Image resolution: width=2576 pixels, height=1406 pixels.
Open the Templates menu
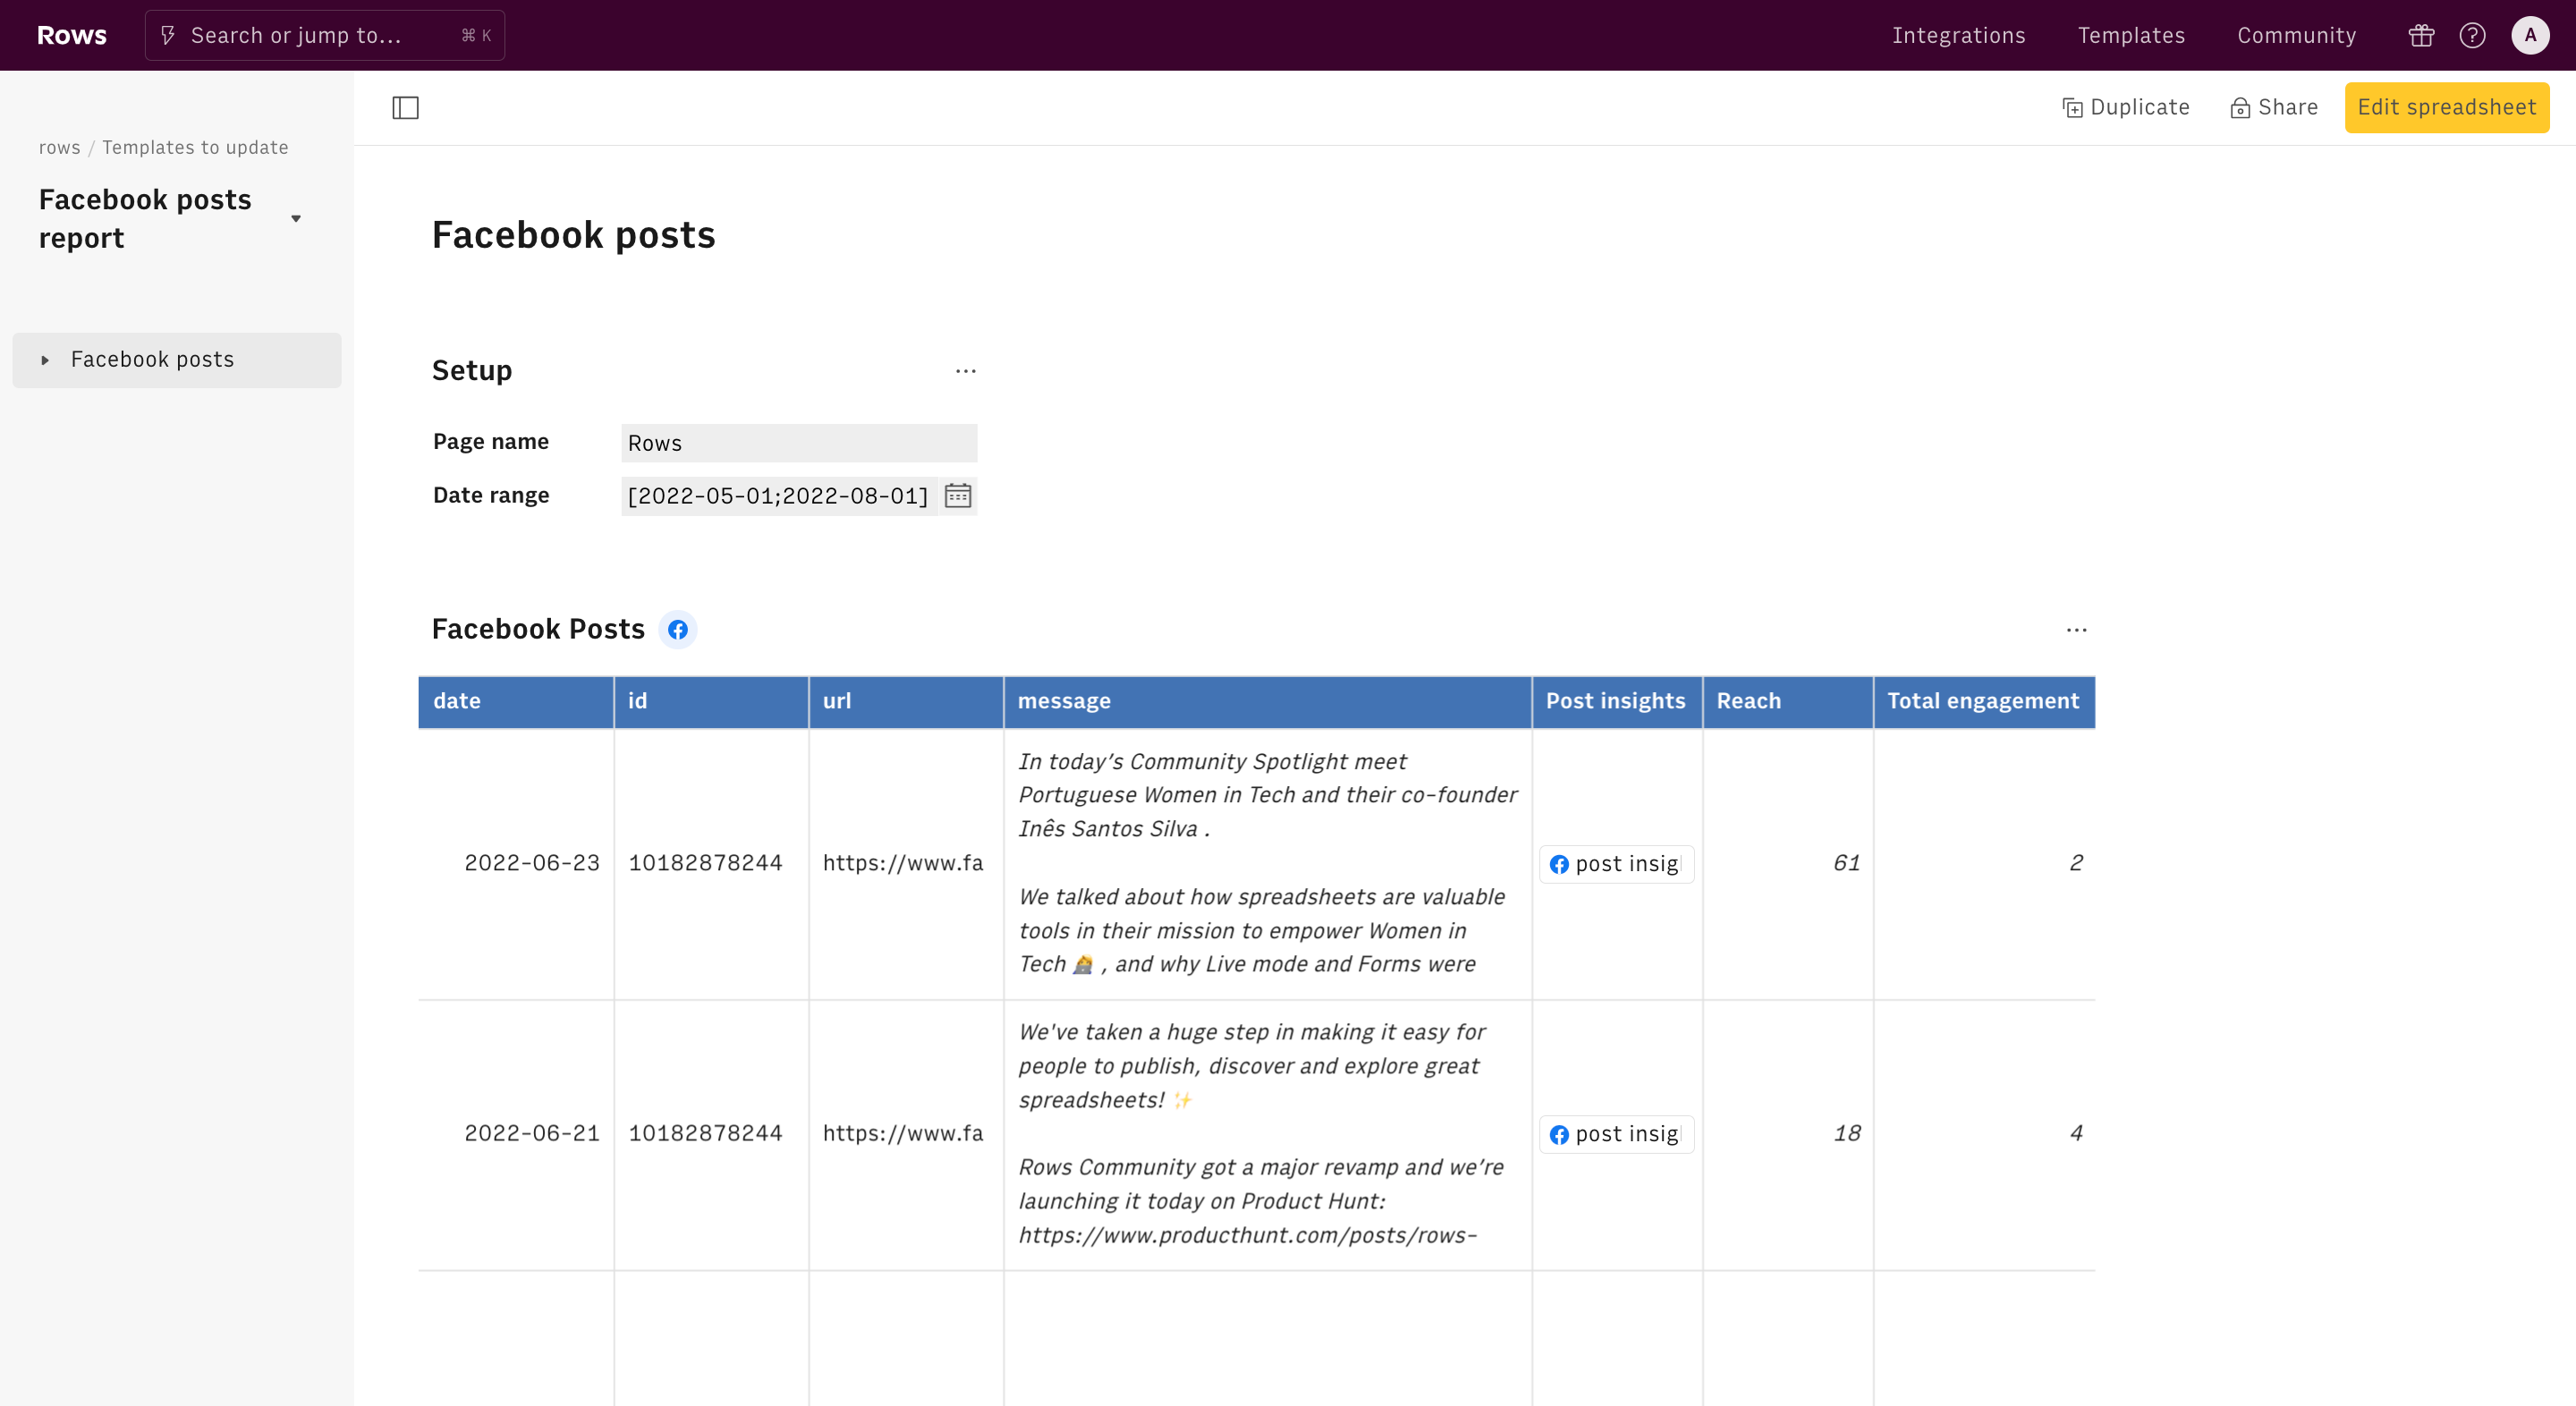[x=2131, y=36]
